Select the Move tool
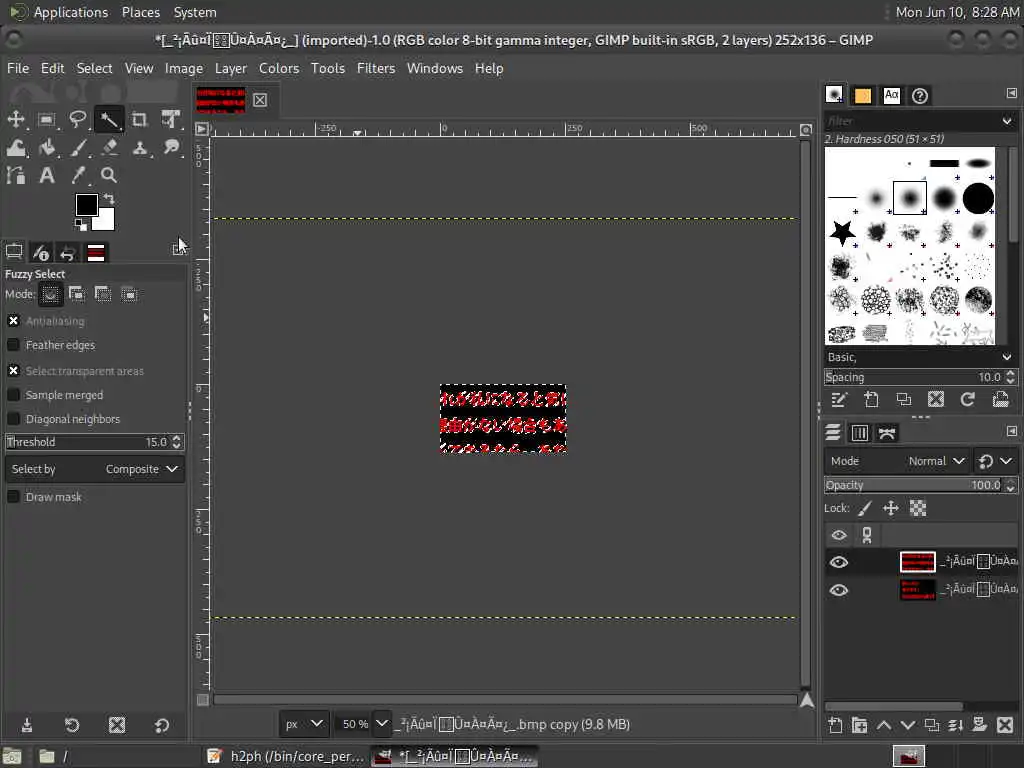Screen dimensions: 1024x768 pos(16,120)
